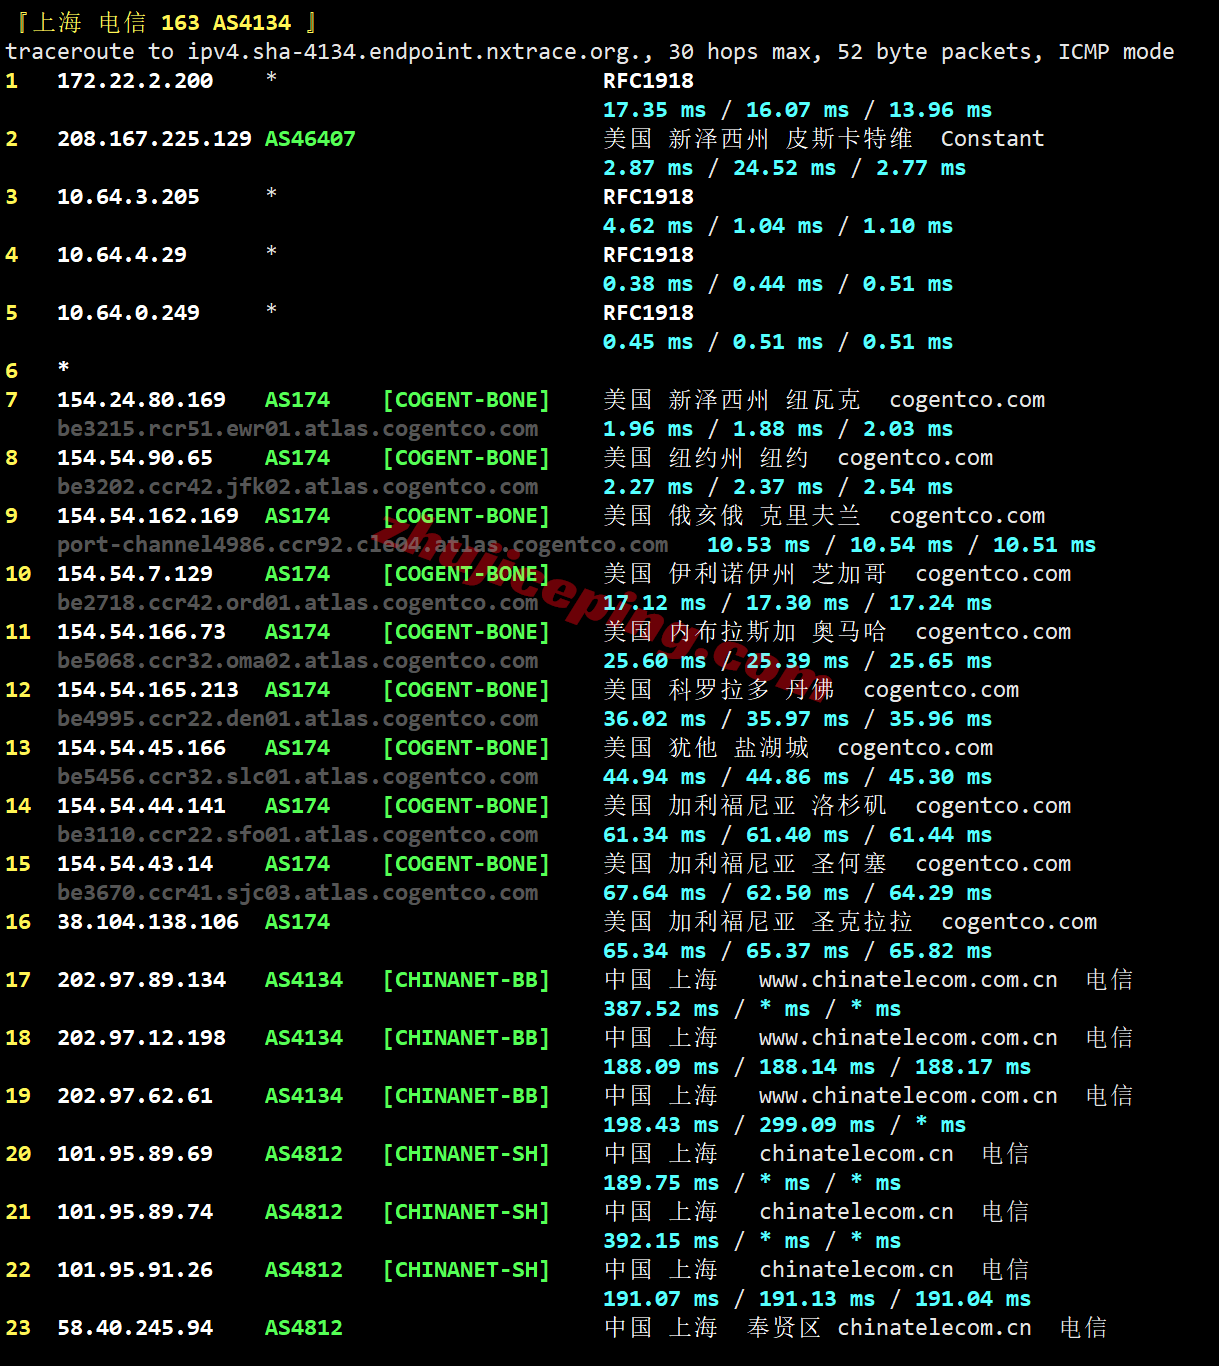
Task: Select hop 13 IP 154.54.45.166
Action: click(141, 748)
